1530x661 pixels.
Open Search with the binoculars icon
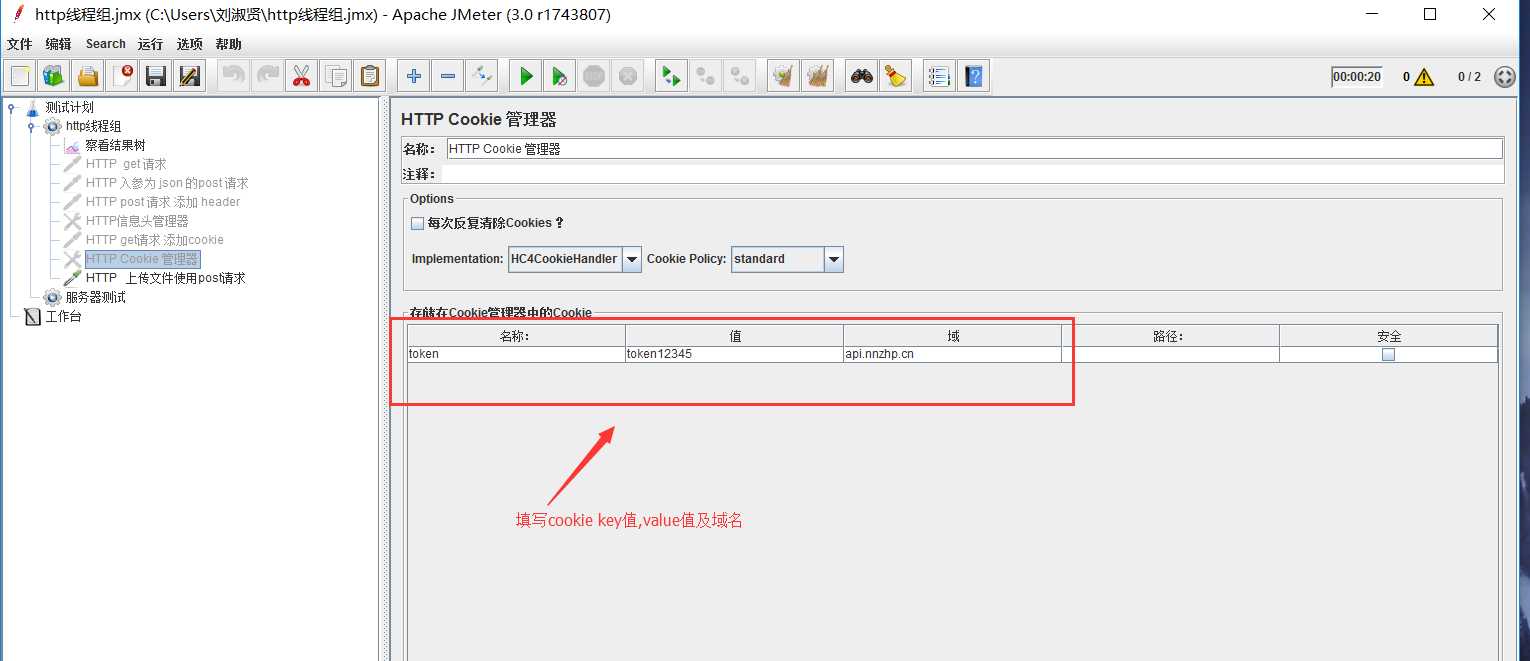click(861, 76)
